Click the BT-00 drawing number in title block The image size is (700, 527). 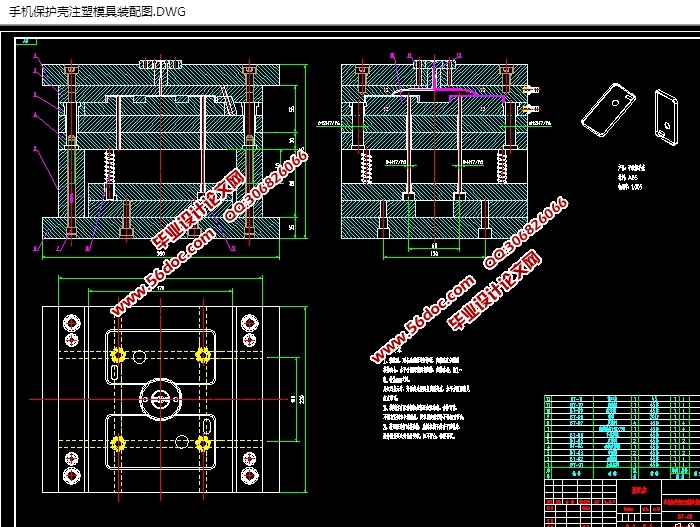(x=684, y=517)
